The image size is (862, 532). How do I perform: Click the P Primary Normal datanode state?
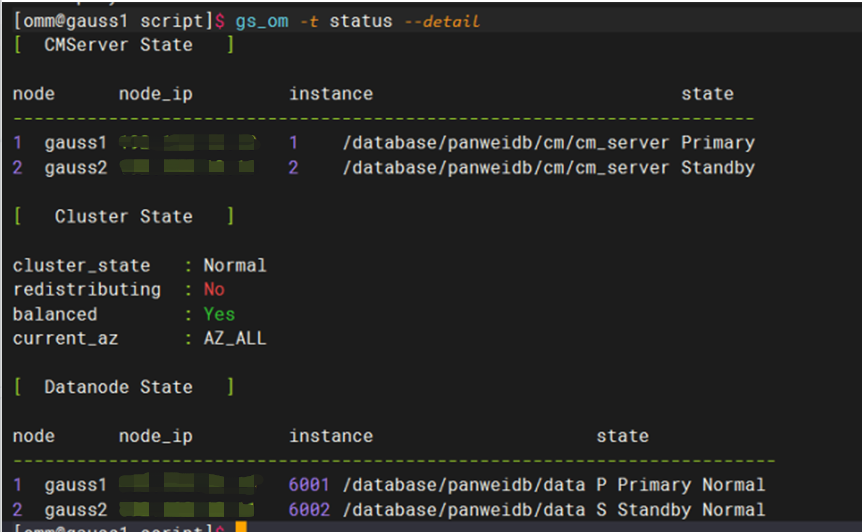tap(680, 485)
